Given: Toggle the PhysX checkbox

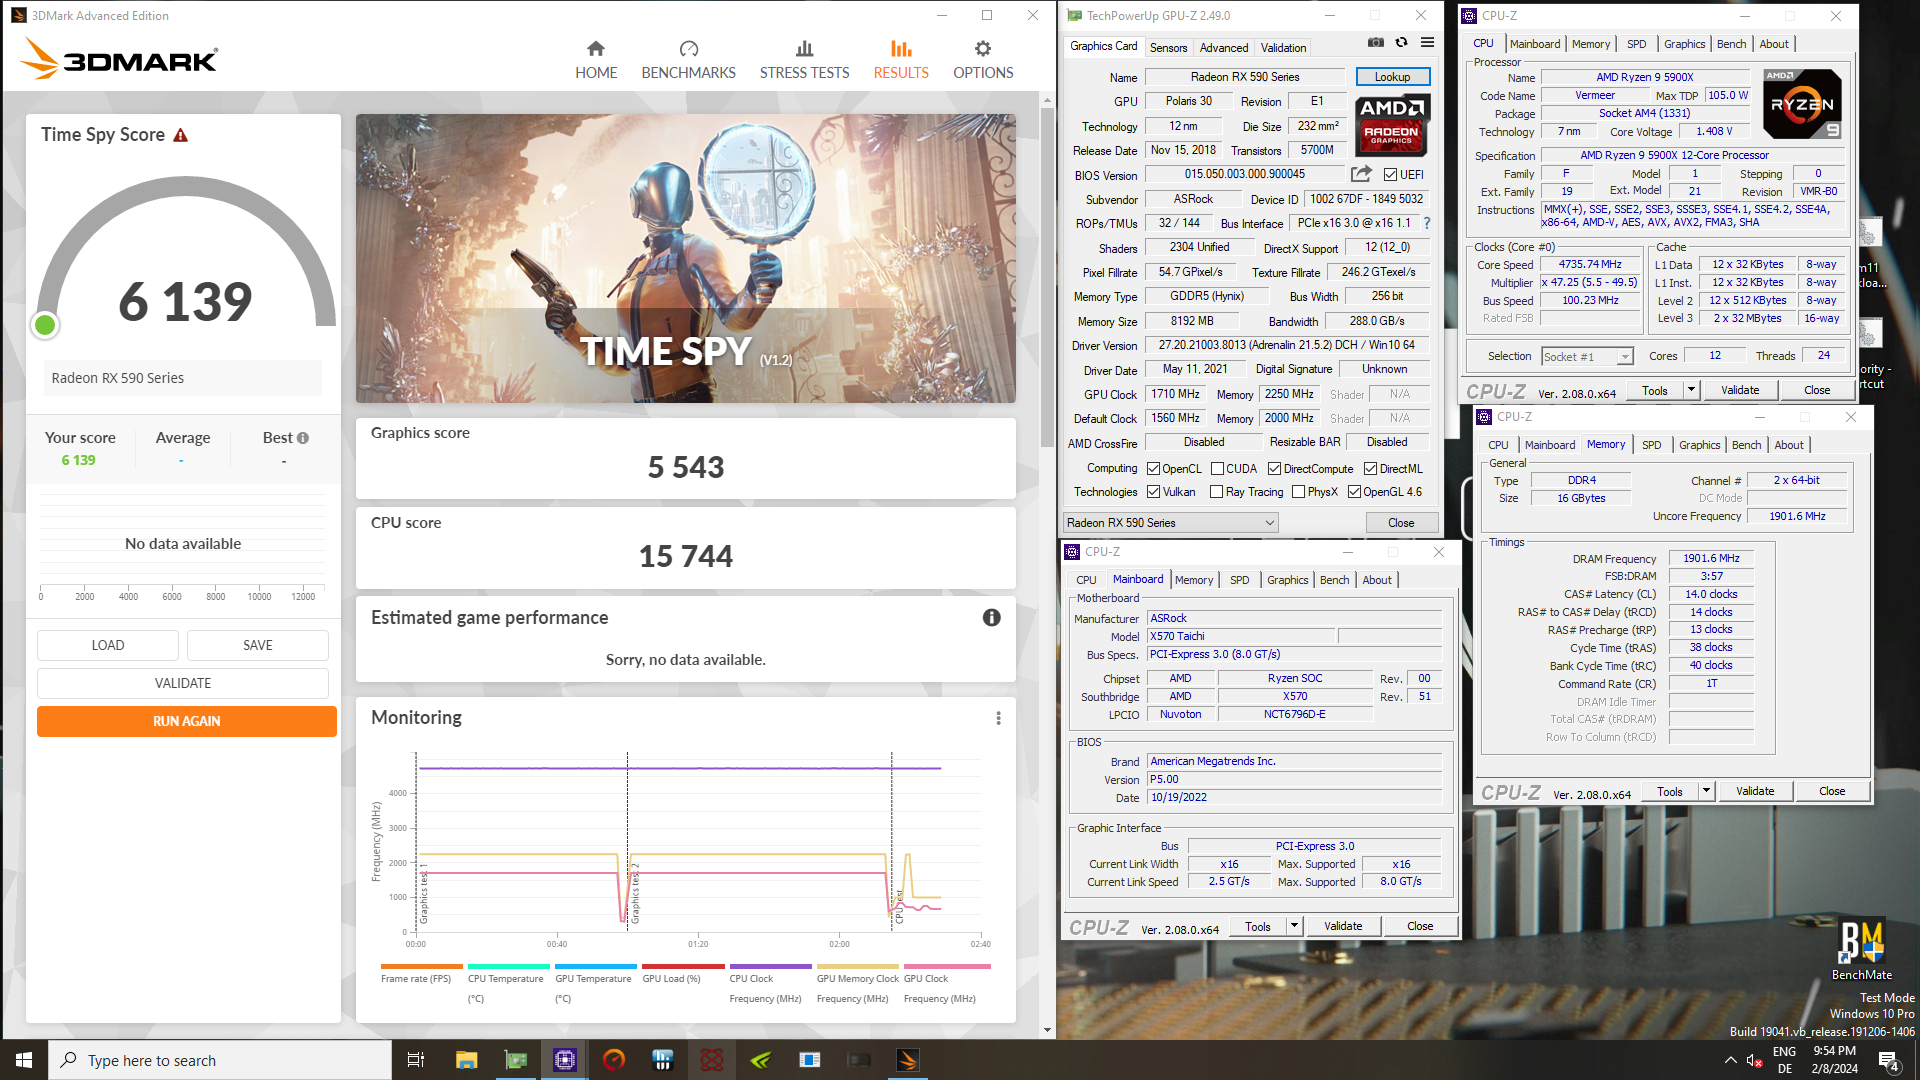Looking at the screenshot, I should (1299, 492).
